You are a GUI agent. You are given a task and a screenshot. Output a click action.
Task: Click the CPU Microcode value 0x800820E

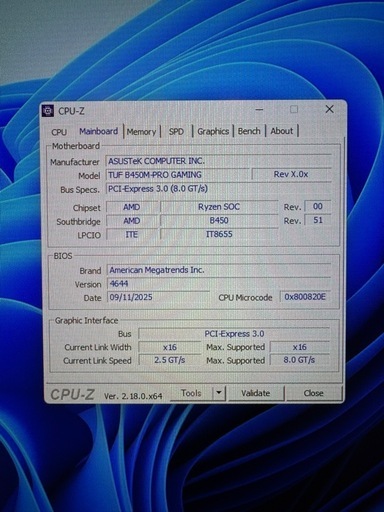point(305,297)
